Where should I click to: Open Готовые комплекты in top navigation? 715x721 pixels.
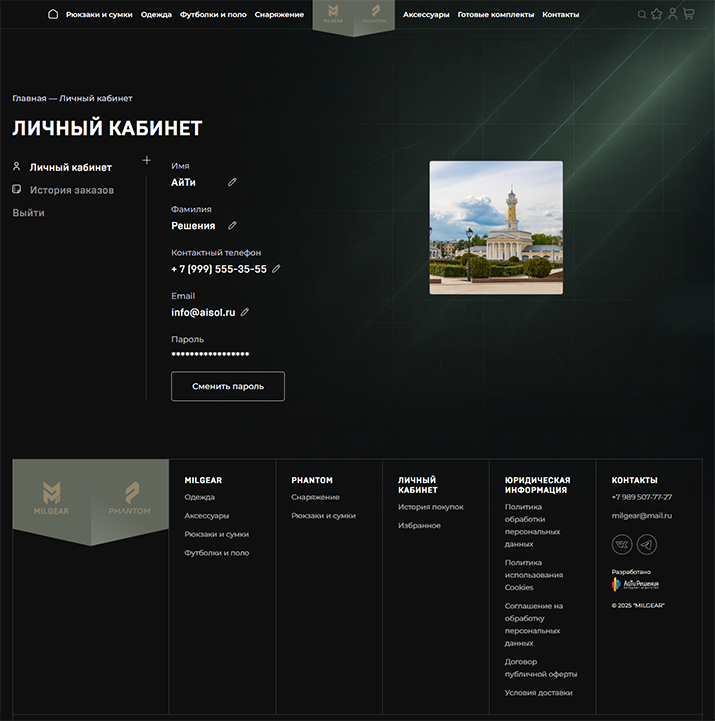coord(496,15)
